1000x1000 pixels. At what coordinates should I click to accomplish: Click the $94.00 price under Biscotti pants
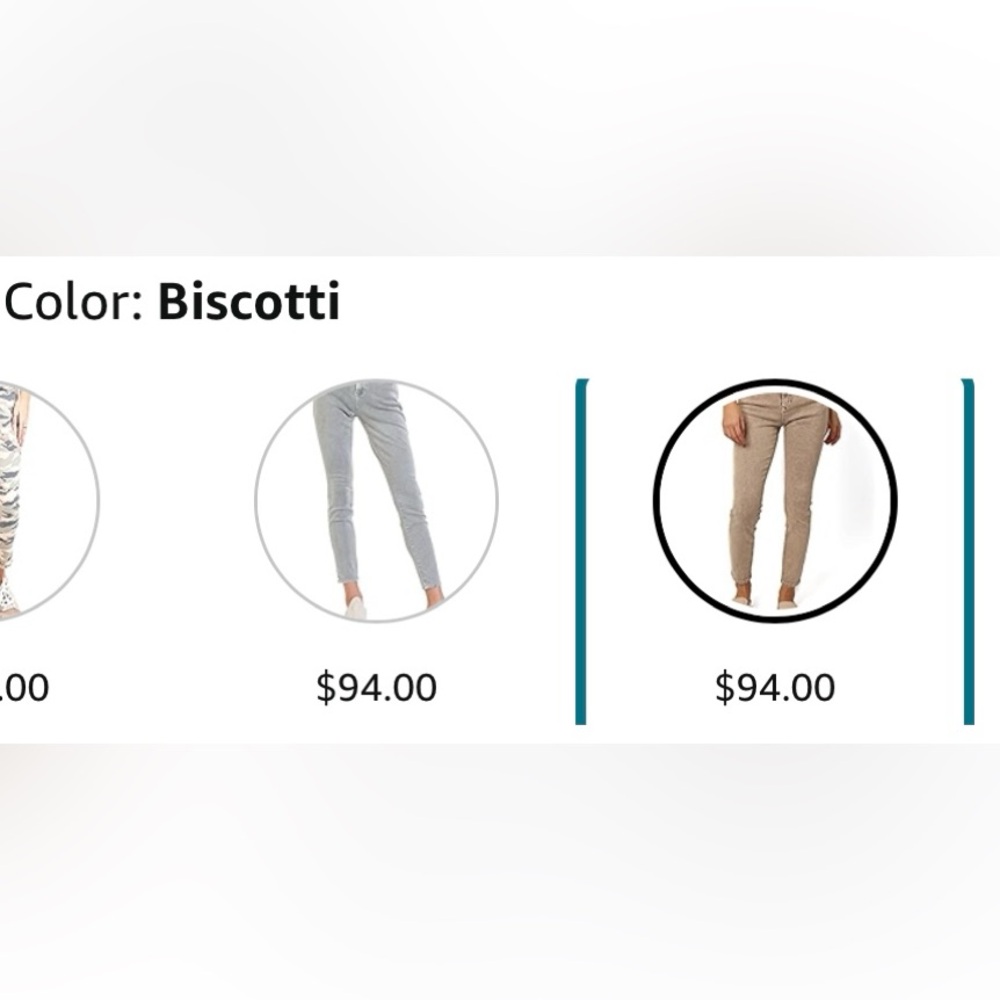774,688
